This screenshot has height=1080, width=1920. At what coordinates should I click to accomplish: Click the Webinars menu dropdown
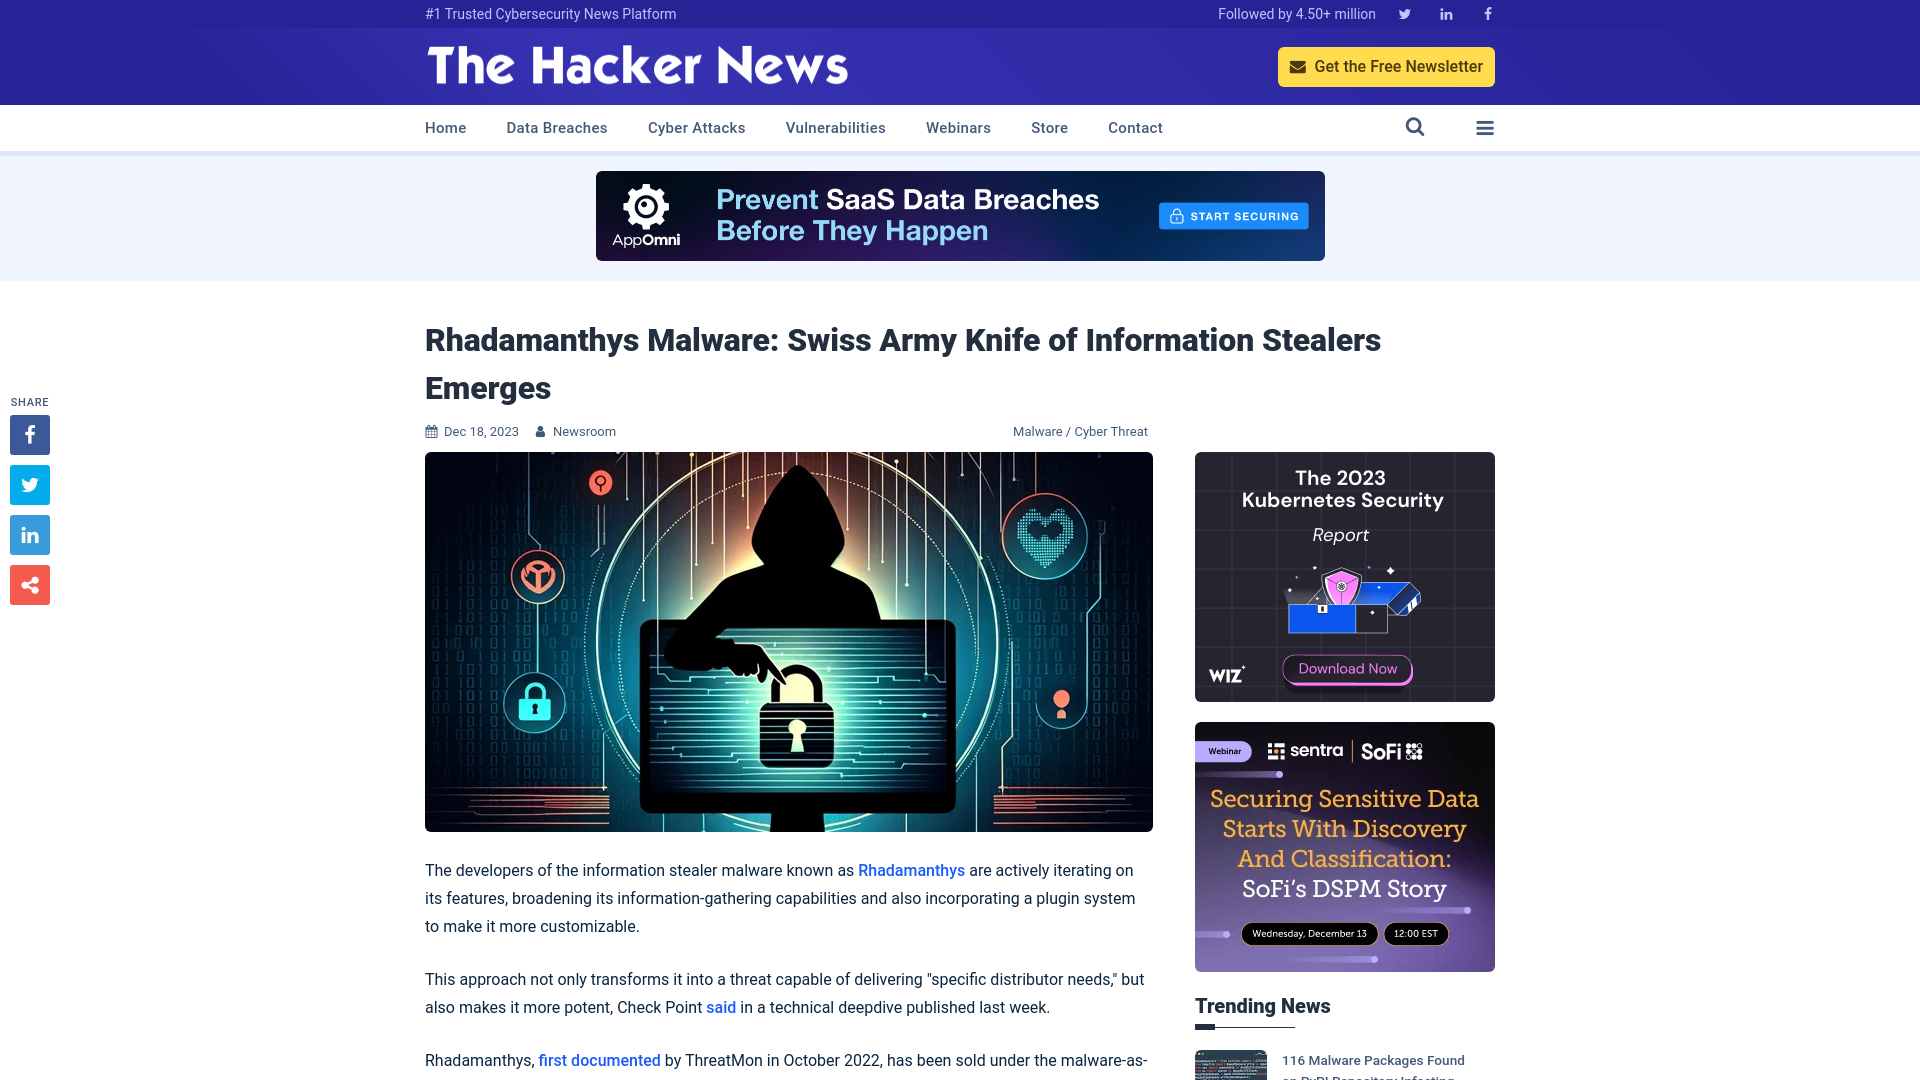pos(957,128)
